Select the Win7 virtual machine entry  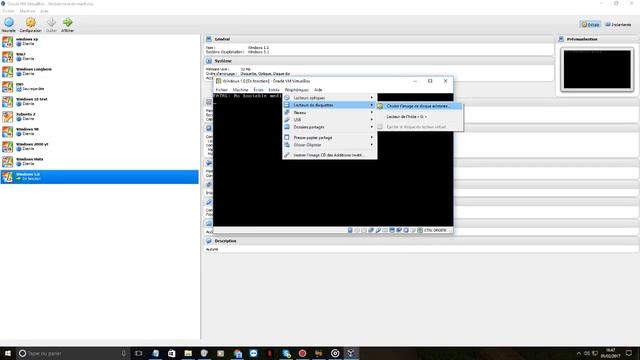click(x=100, y=57)
